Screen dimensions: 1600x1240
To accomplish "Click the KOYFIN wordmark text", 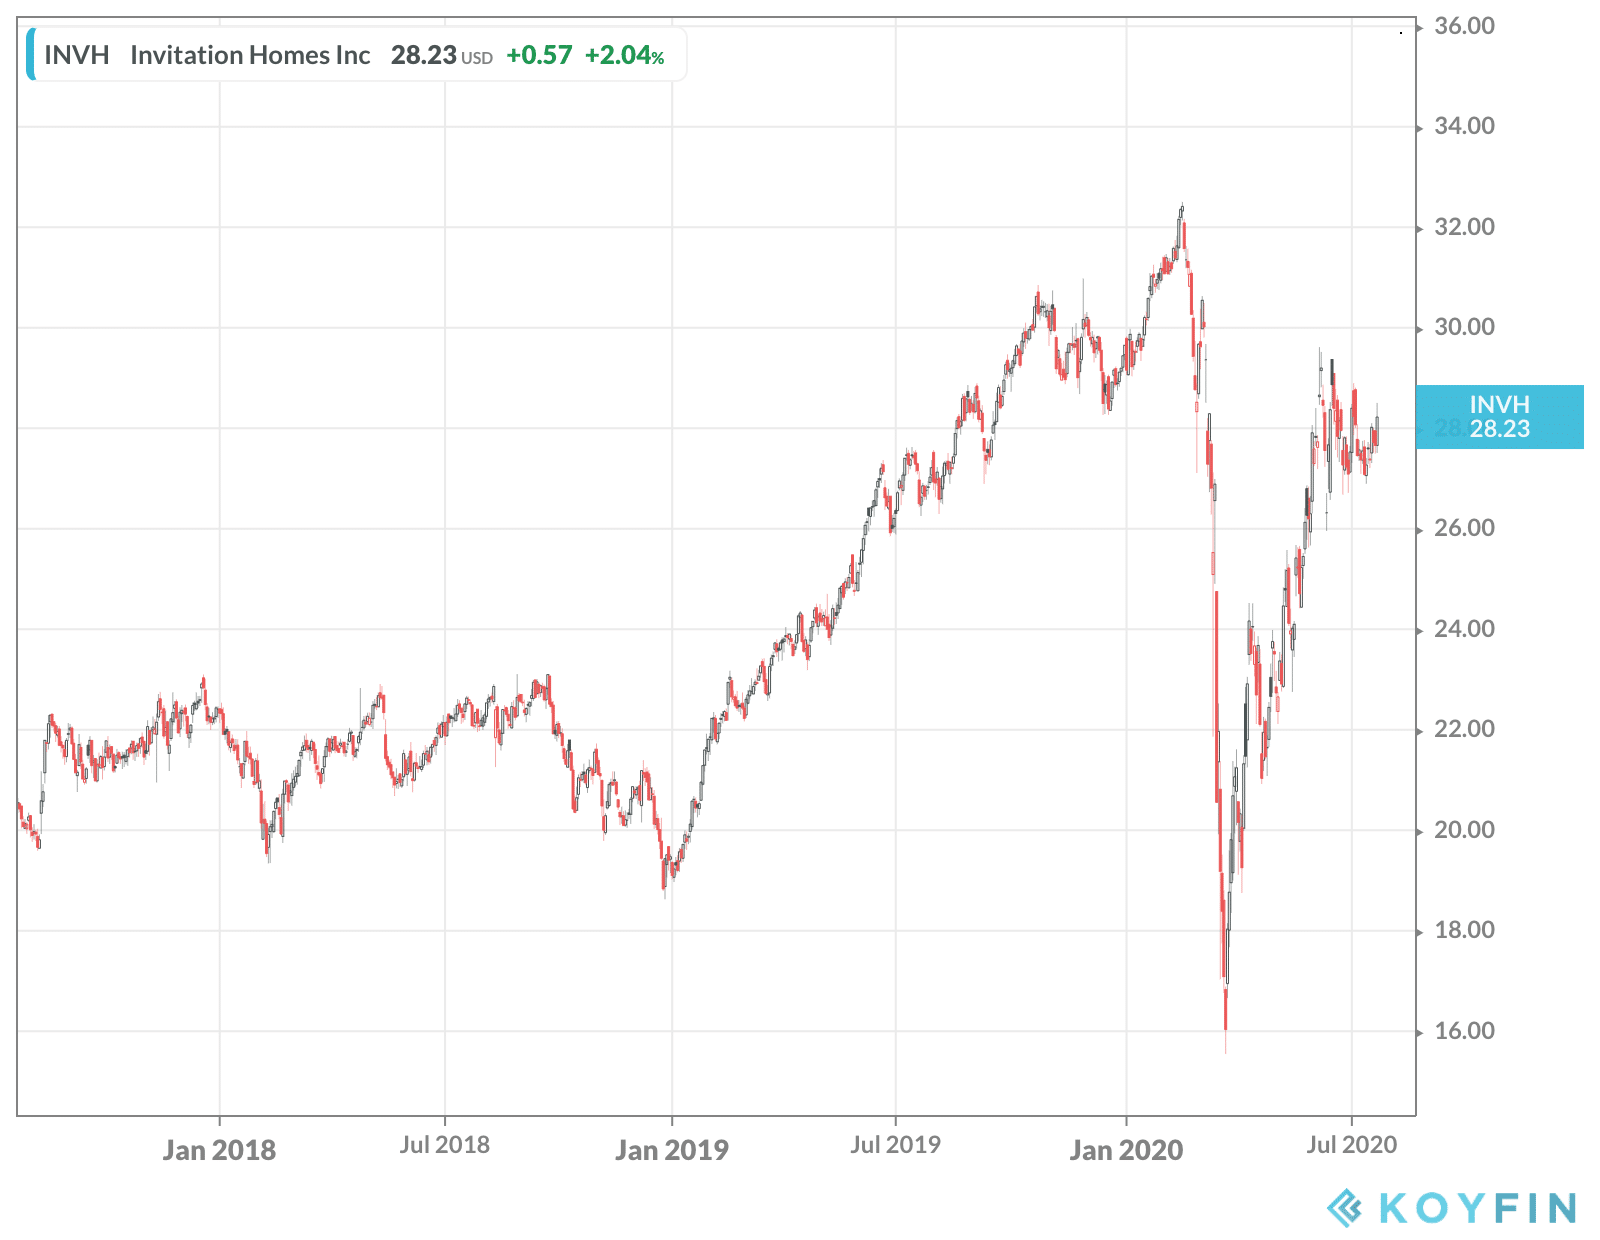I will click(x=1478, y=1209).
